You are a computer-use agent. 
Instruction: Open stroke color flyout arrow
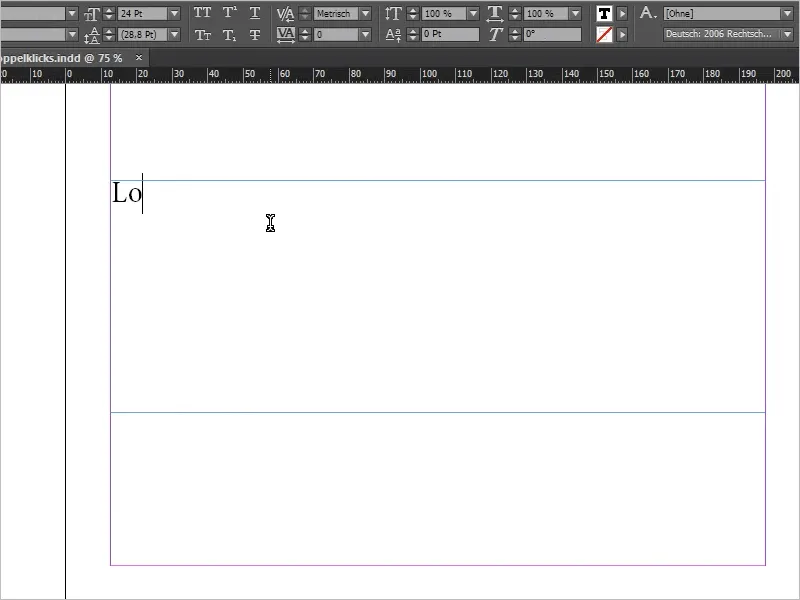pyautogui.click(x=622, y=35)
